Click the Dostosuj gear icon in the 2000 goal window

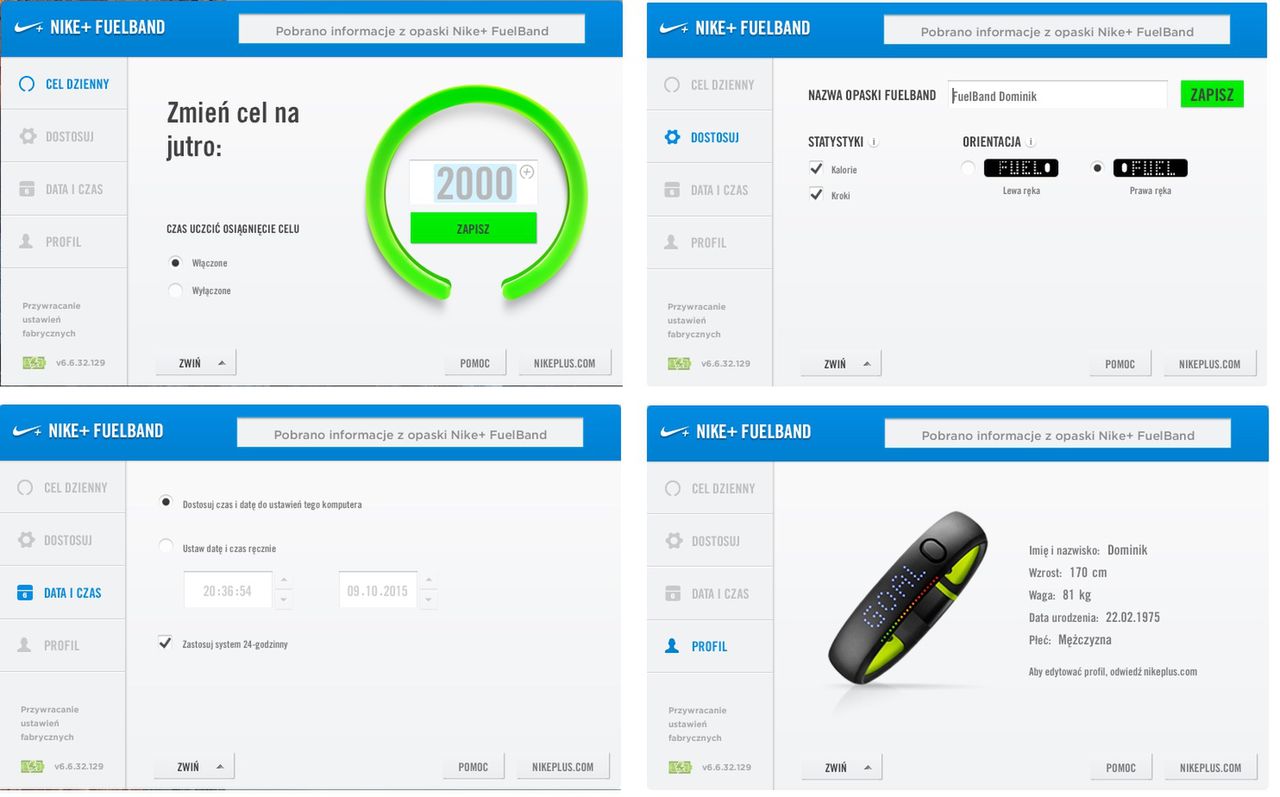27,136
